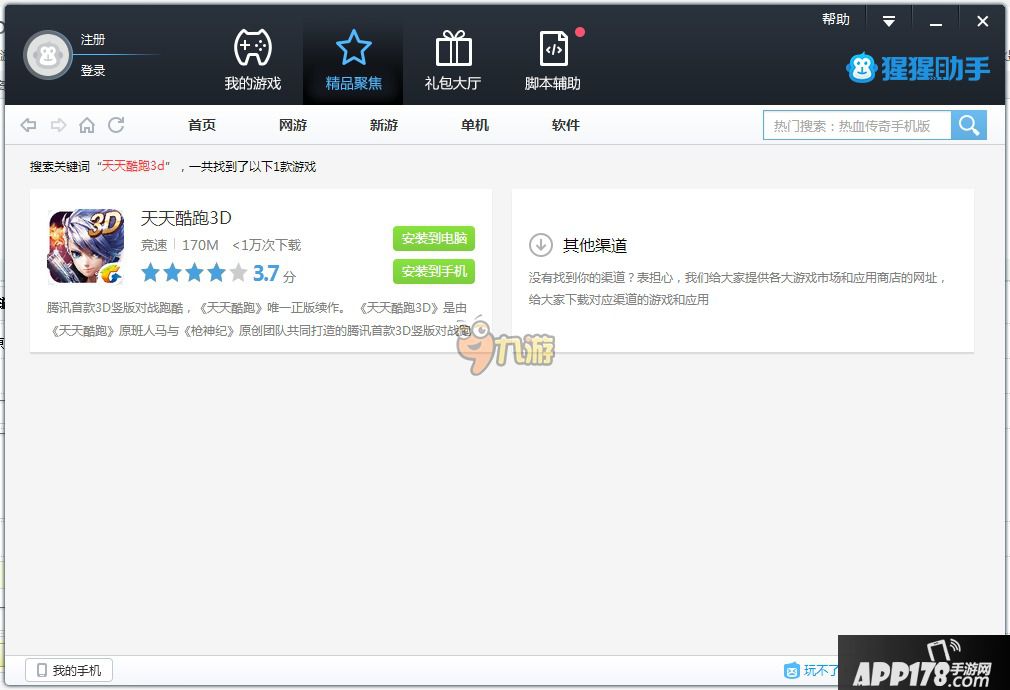Image resolution: width=1010 pixels, height=690 pixels.
Task: Select the star-shaped 精品聚焦 icon
Action: [353, 48]
